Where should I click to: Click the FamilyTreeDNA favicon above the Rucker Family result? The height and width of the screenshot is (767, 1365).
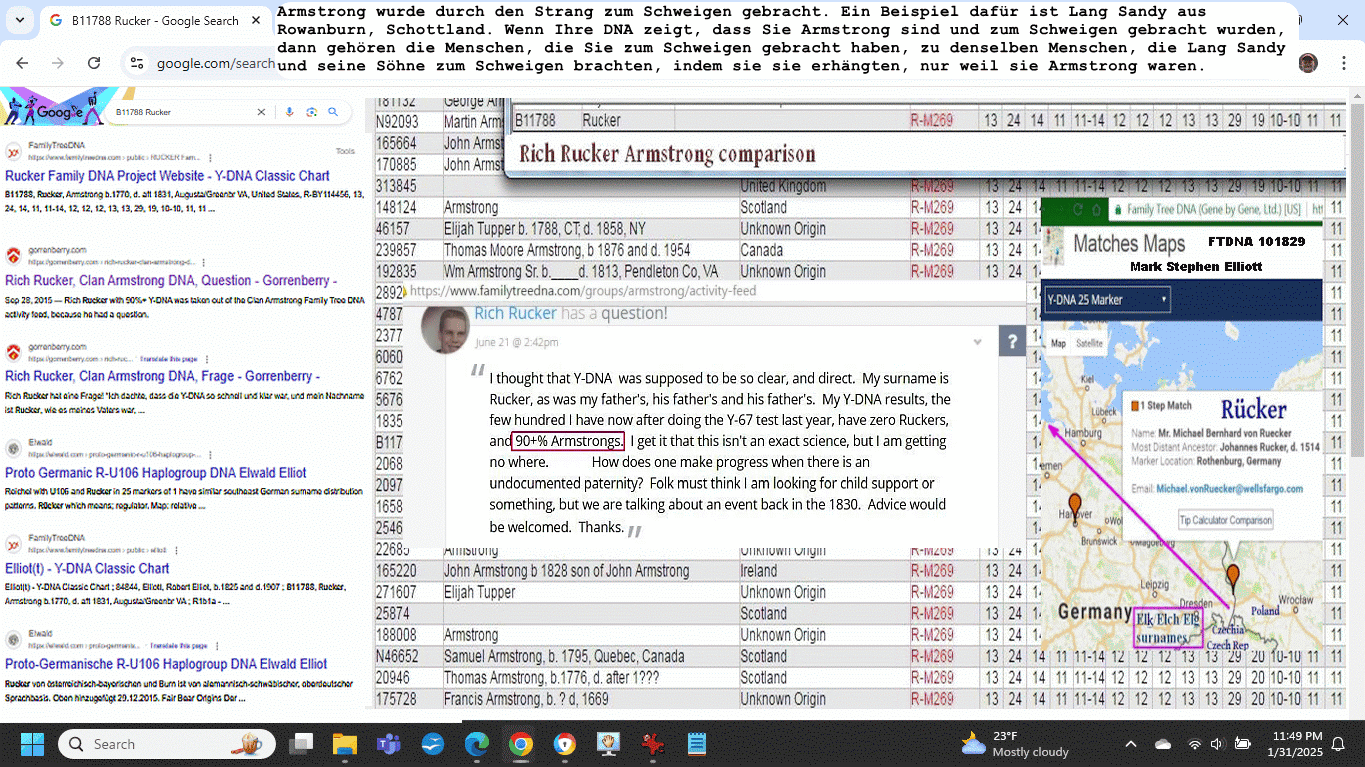13,151
